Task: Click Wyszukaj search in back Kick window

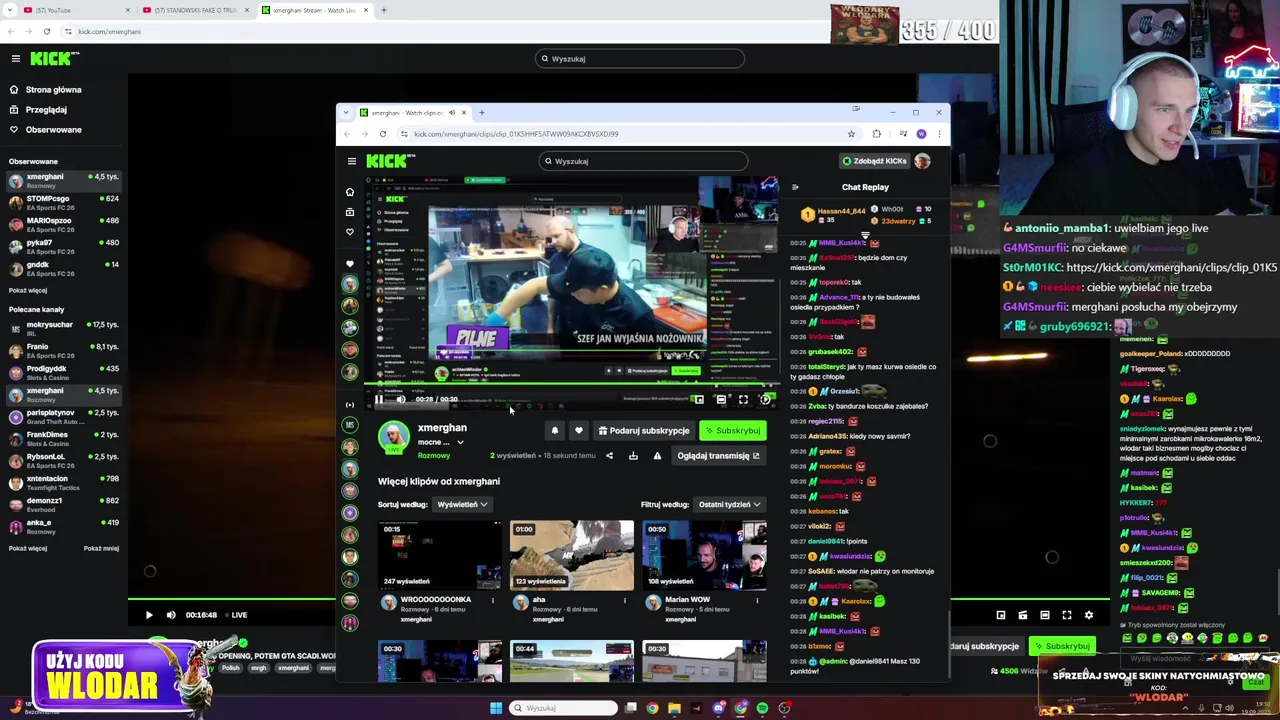Action: (640, 59)
